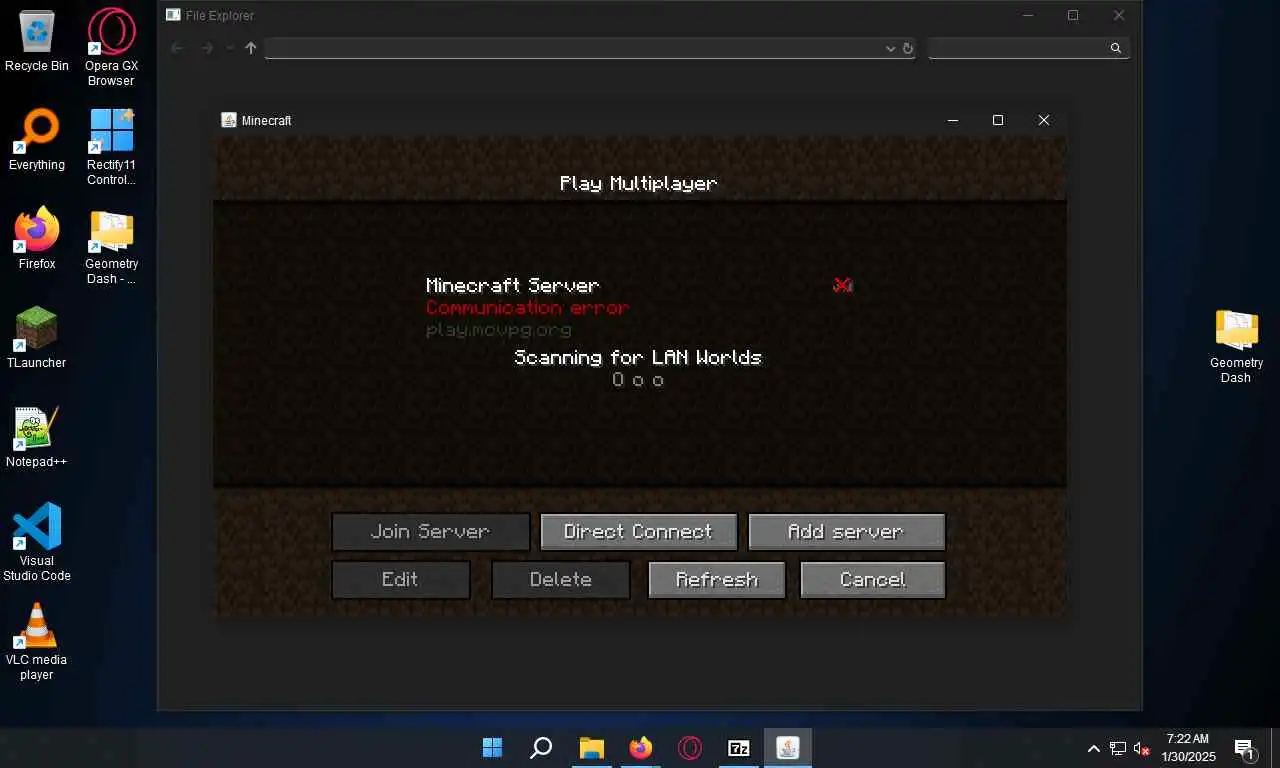Select Rectify11 Control desktop shortcut

pyautogui.click(x=111, y=147)
